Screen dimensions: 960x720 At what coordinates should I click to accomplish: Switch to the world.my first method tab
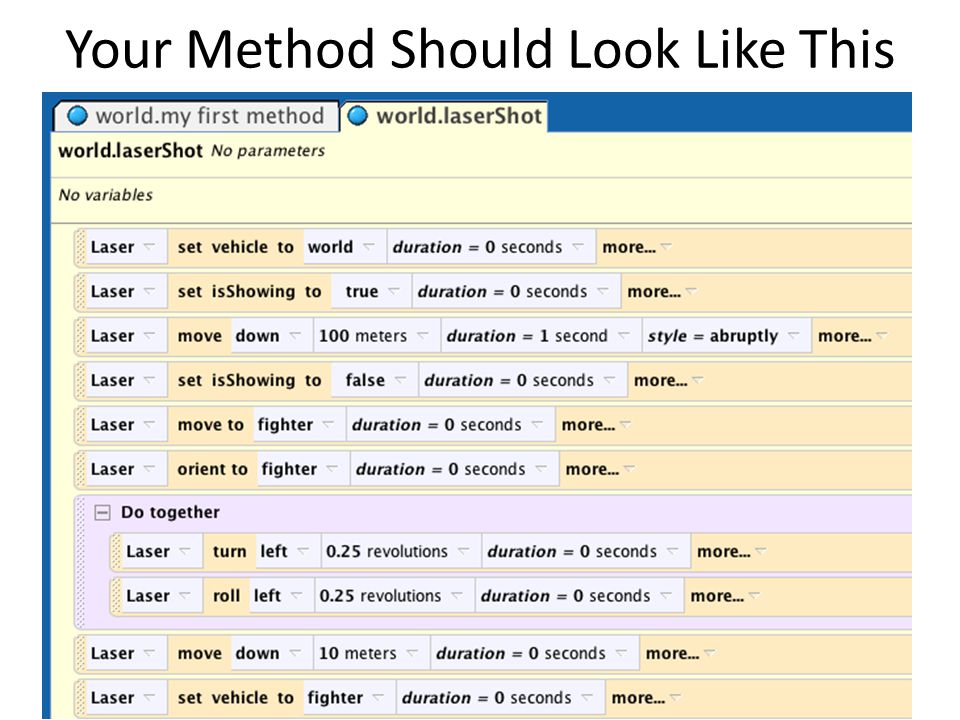(197, 116)
